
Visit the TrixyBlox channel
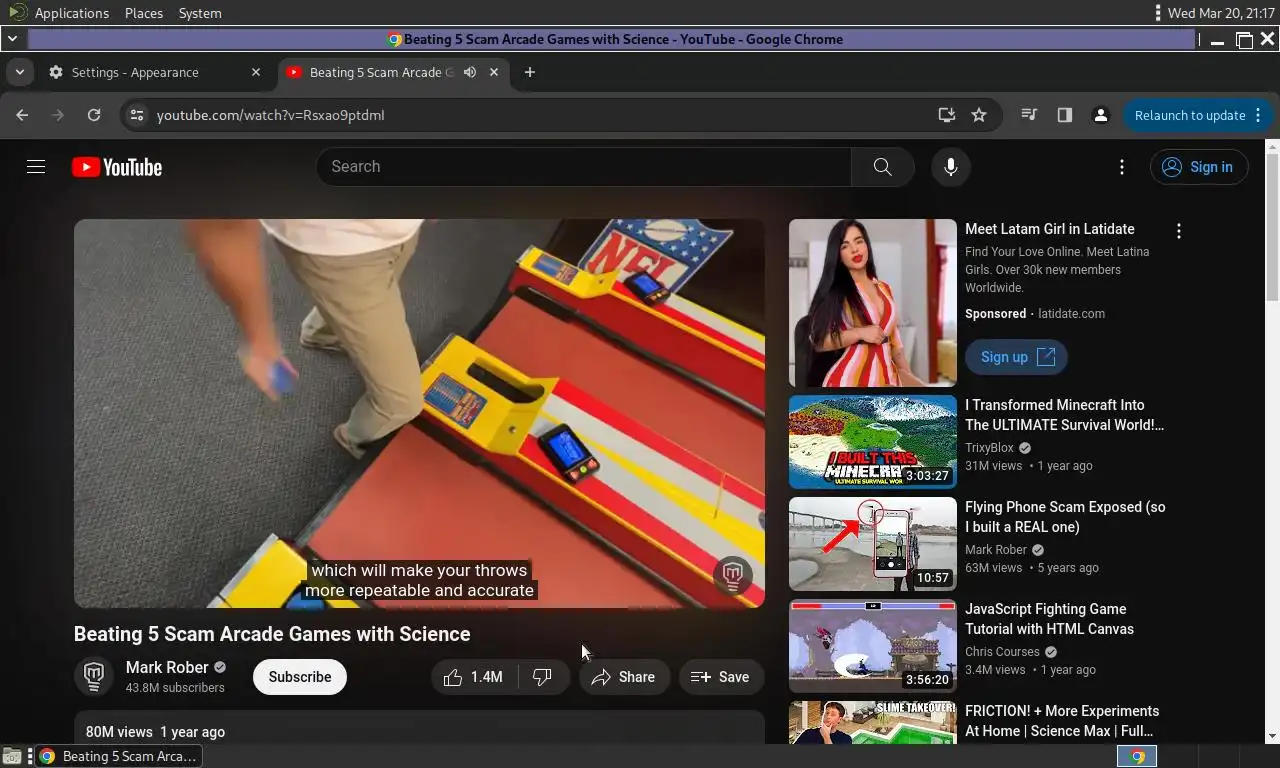coord(989,448)
